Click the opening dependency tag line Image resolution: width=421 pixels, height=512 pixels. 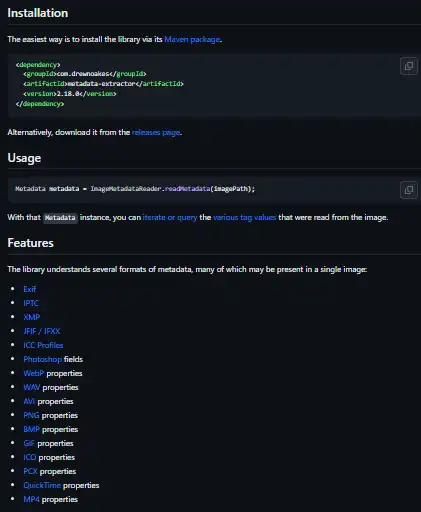point(38,64)
